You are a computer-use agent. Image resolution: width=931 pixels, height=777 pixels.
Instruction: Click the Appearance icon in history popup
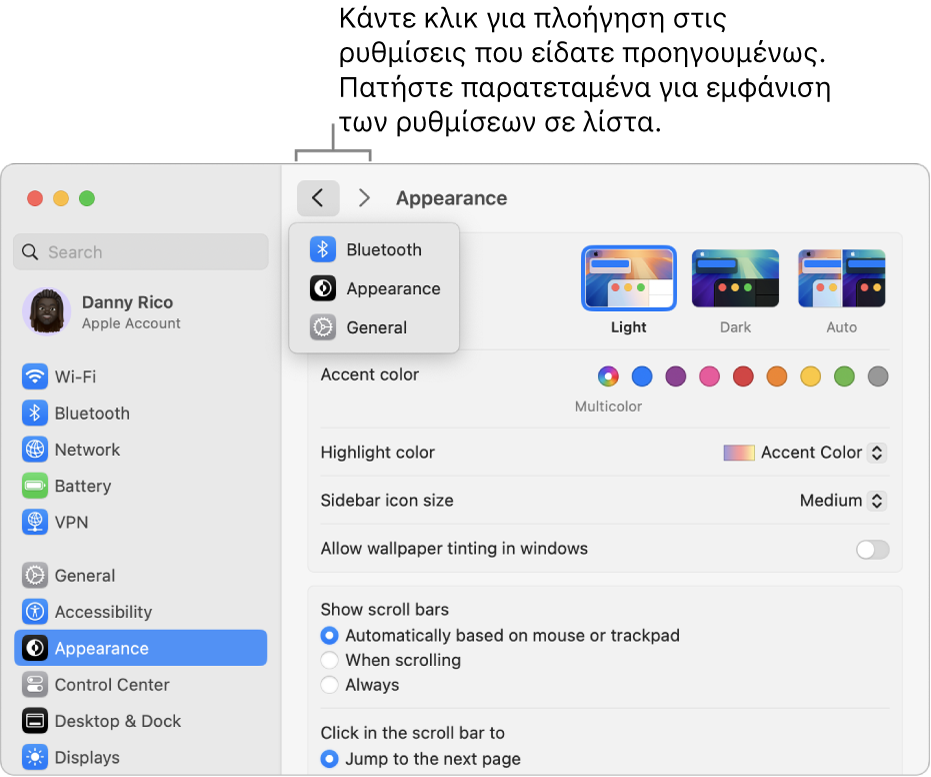pos(323,288)
